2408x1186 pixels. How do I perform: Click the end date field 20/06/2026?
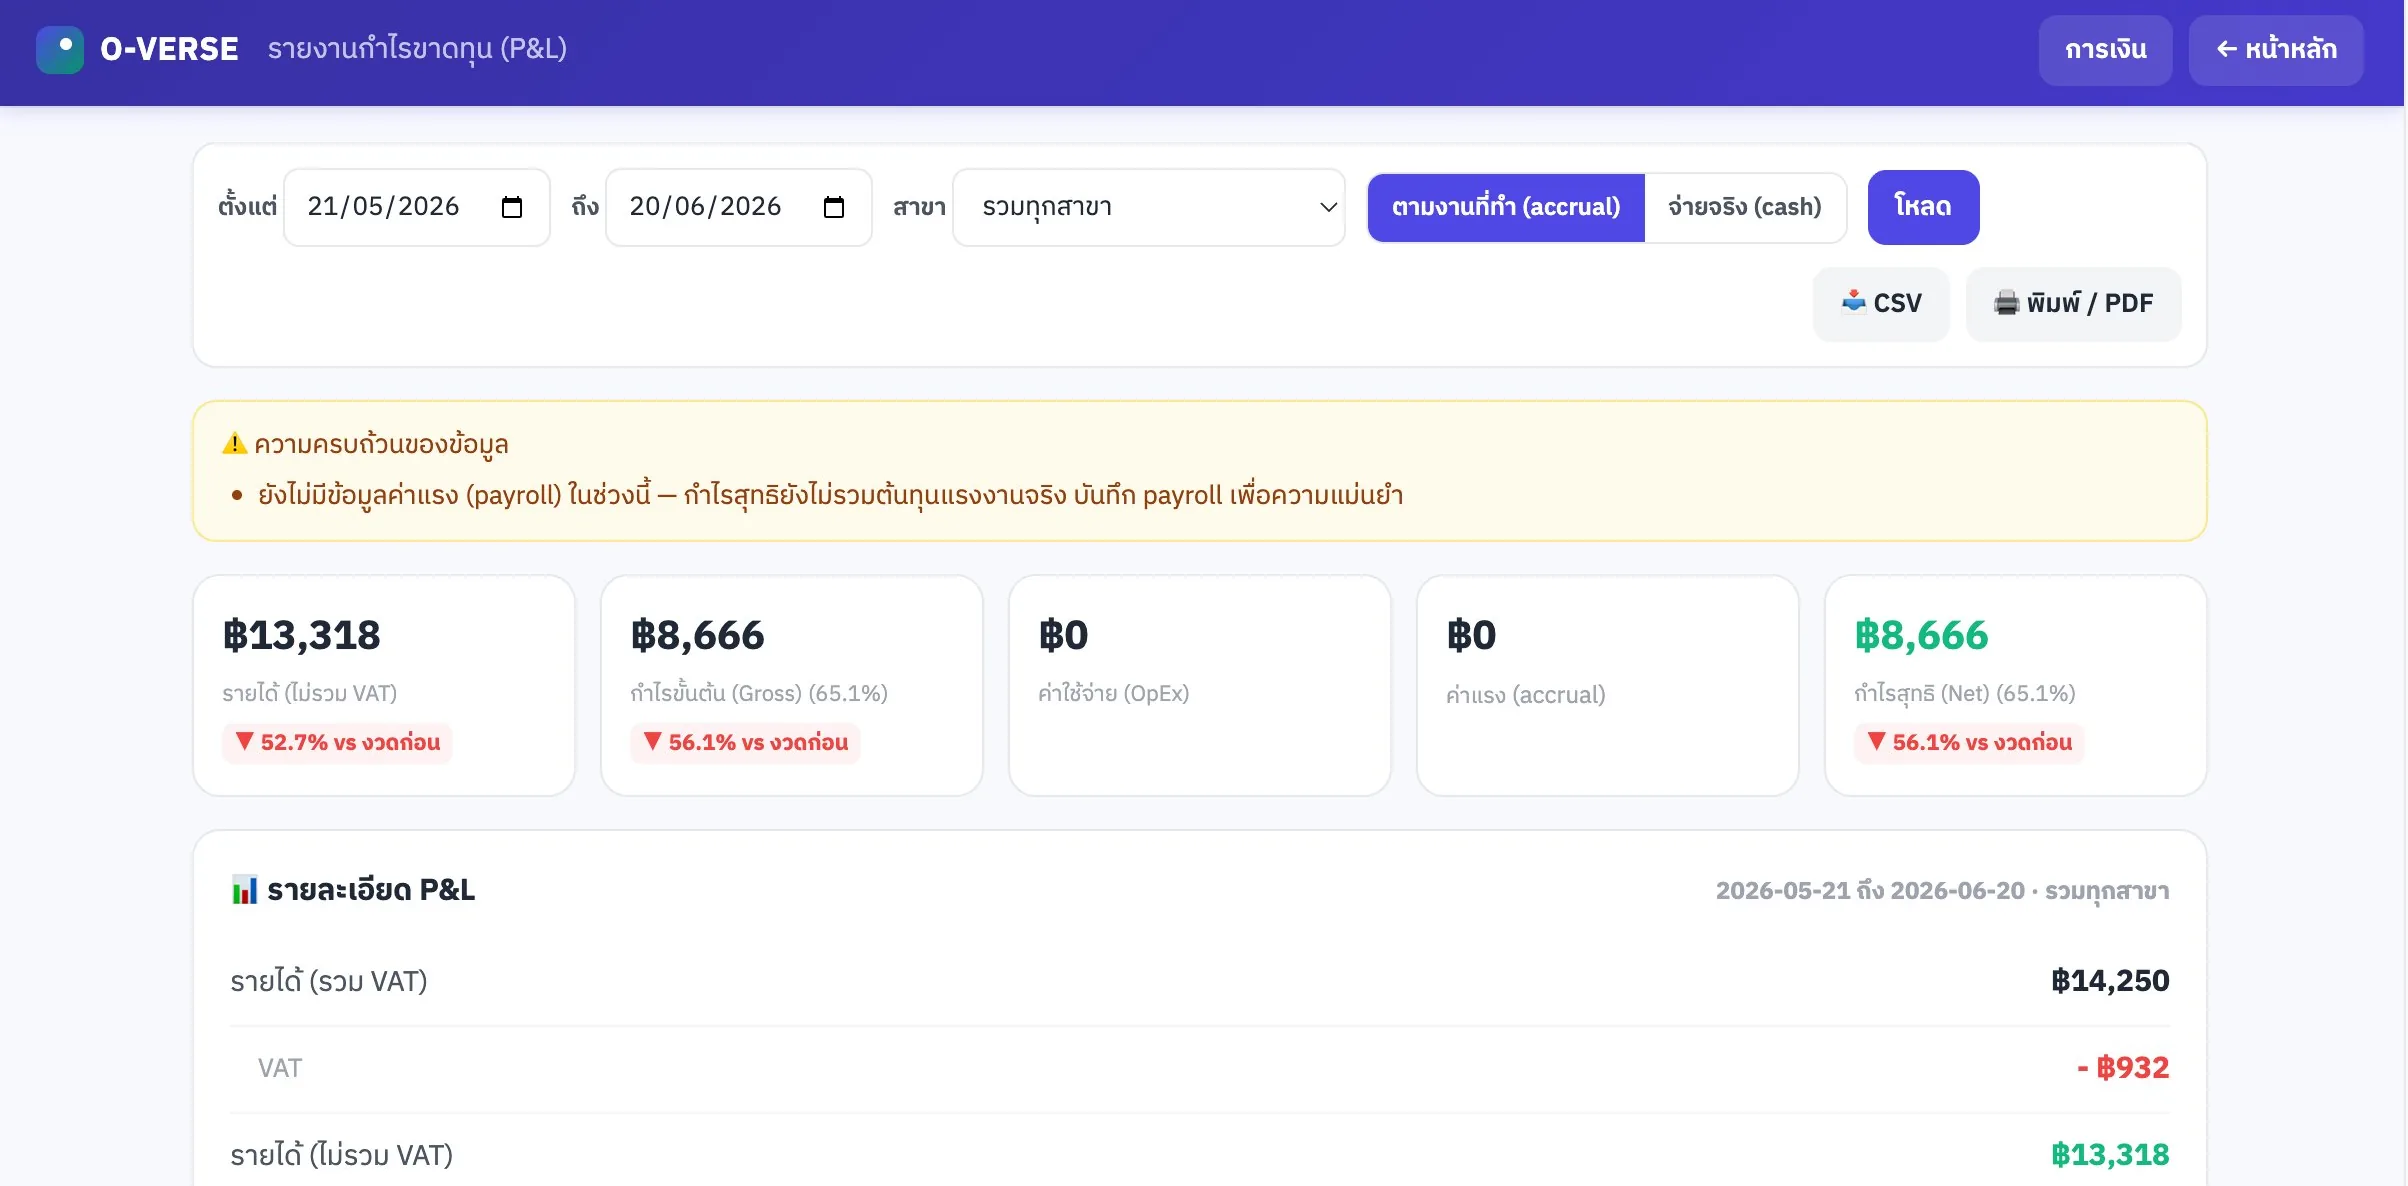739,207
